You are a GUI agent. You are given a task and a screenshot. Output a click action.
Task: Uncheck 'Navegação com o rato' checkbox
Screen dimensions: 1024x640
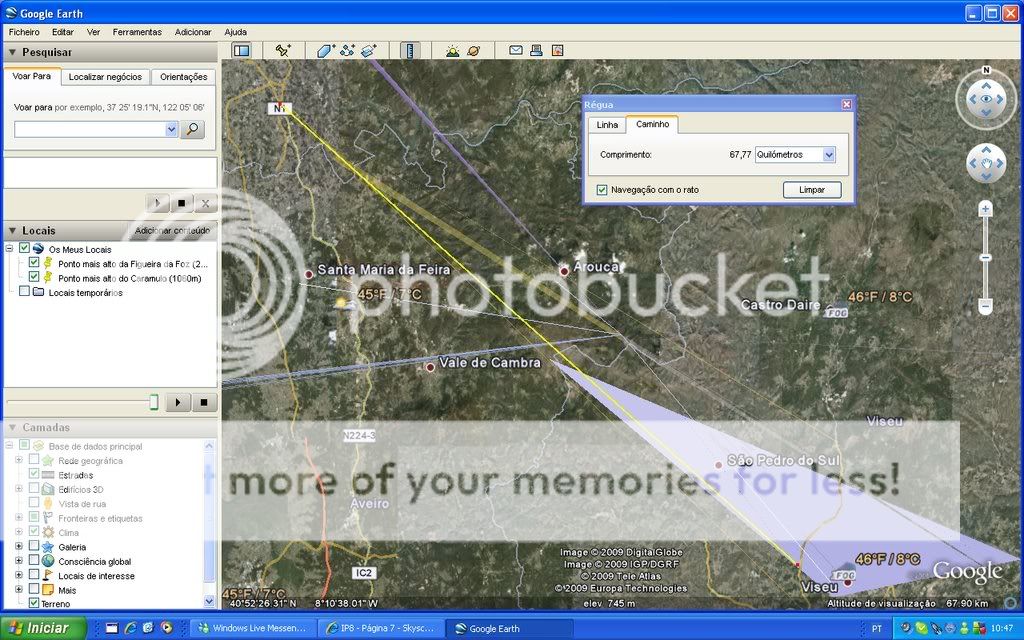[x=602, y=190]
